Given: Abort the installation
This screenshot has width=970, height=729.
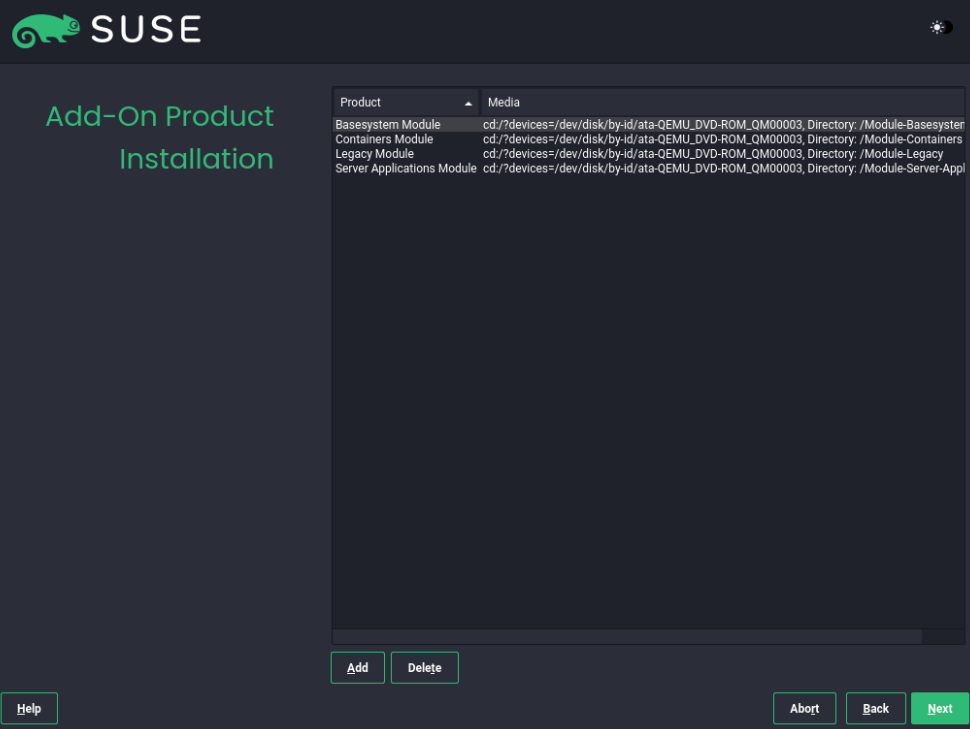Looking at the screenshot, I should click(x=804, y=709).
